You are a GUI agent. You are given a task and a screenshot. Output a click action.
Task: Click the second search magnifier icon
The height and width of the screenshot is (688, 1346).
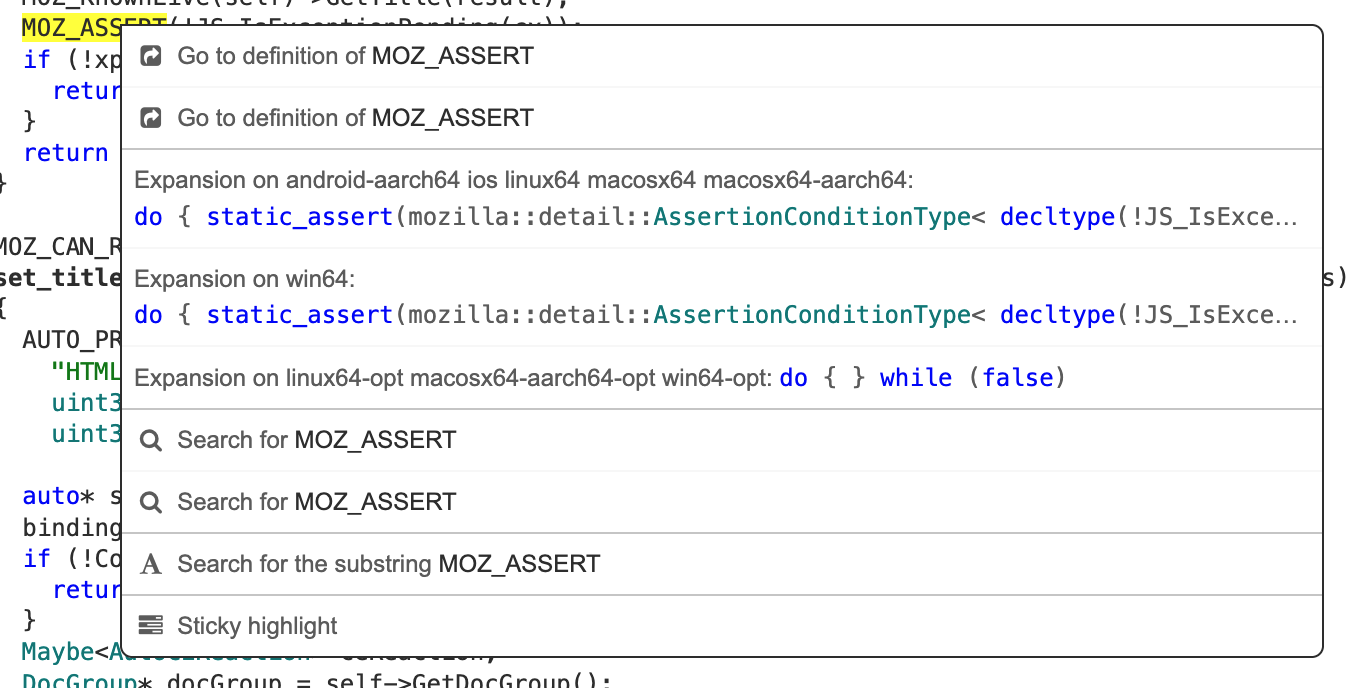coord(151,501)
